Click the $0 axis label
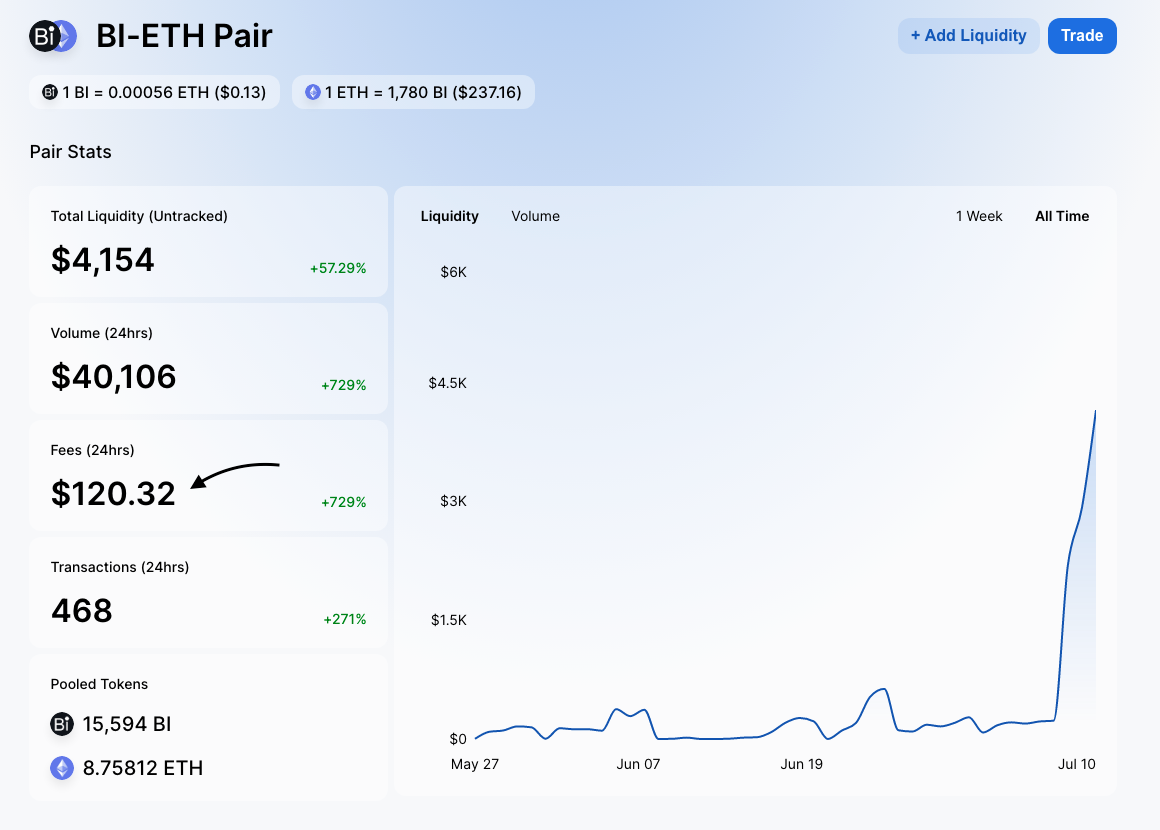Screen dimensions: 1160x830 tap(458, 738)
